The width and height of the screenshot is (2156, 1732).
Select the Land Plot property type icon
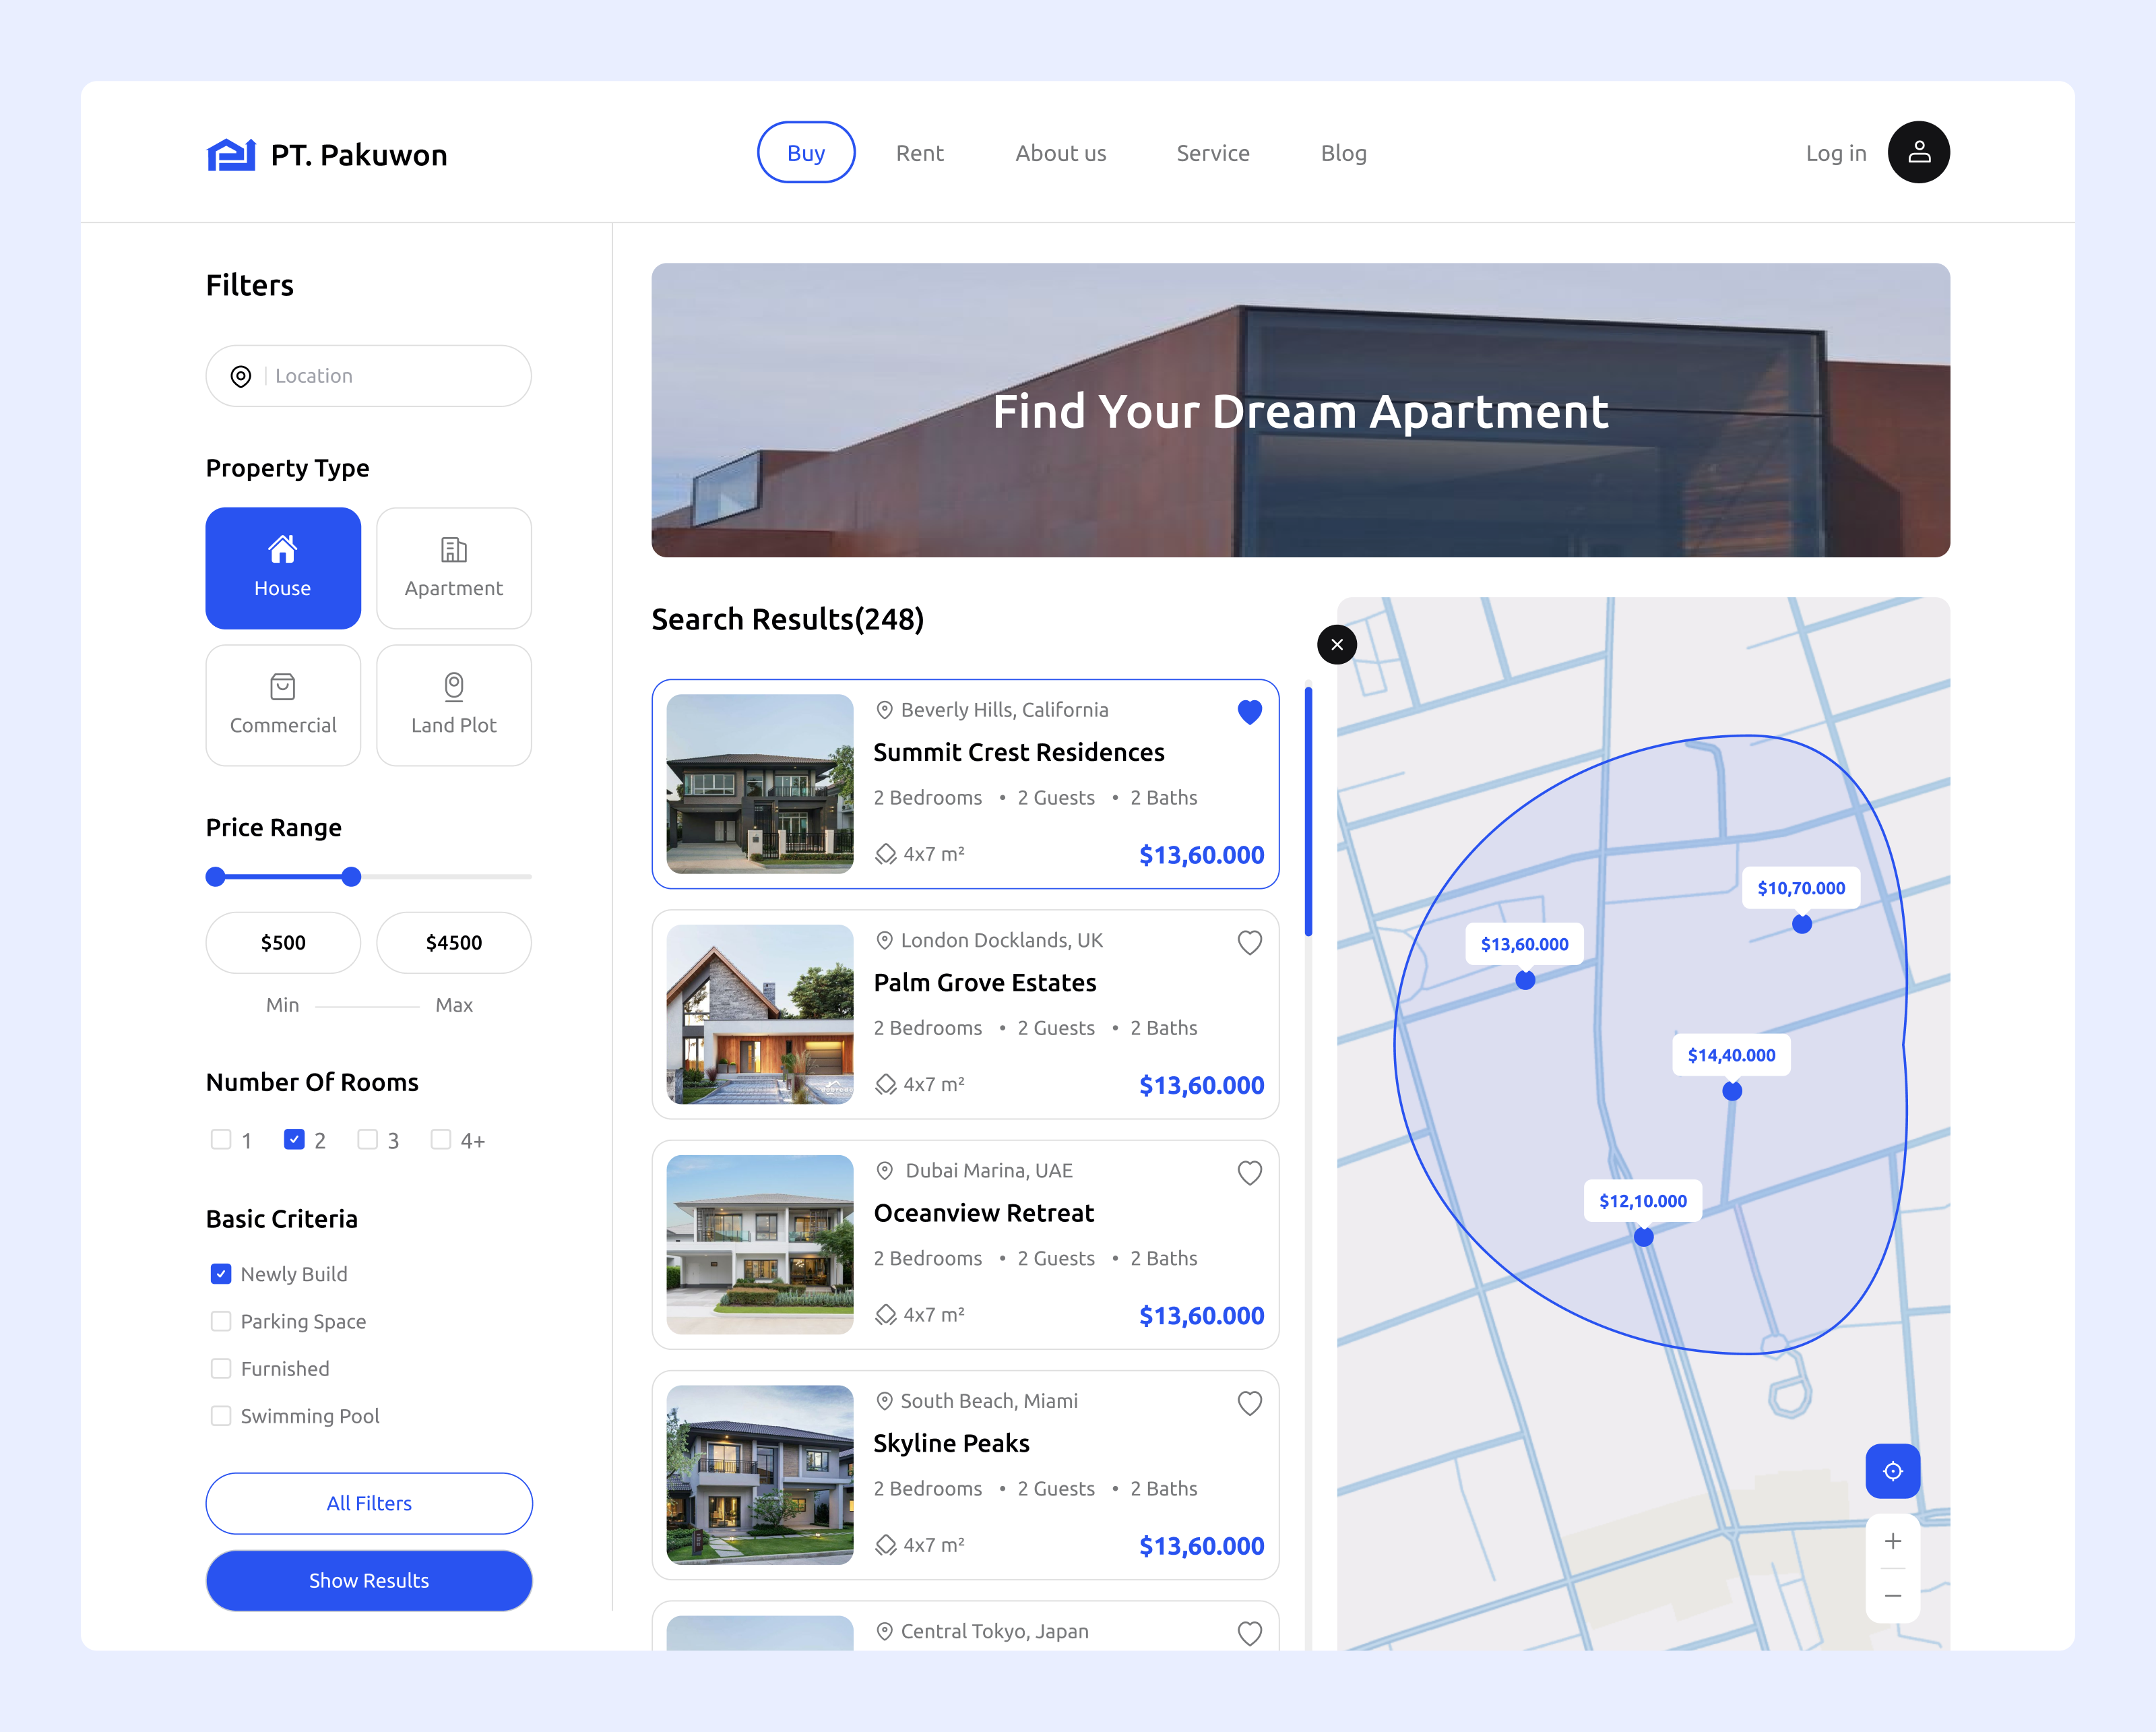[454, 687]
